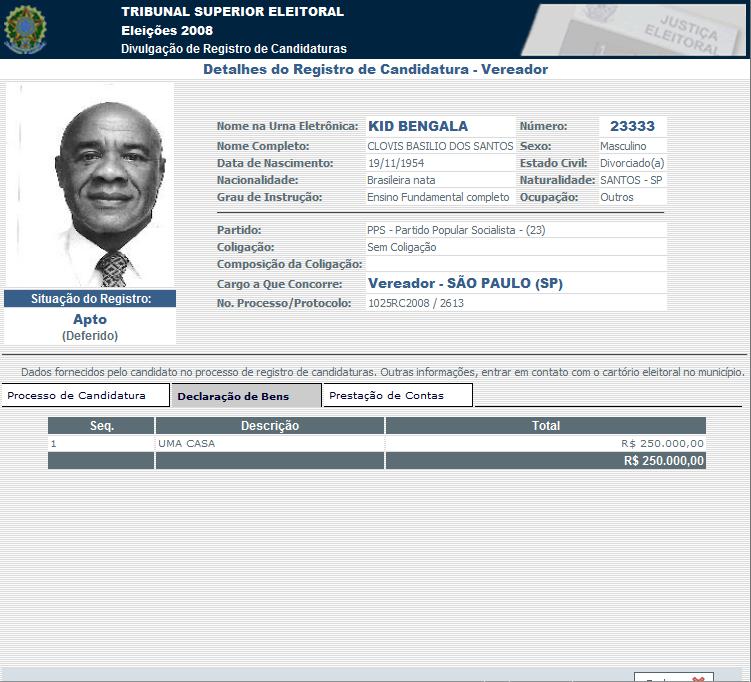Click the process number 1025RC2008 / 2613
The image size is (751, 682).
click(x=416, y=303)
